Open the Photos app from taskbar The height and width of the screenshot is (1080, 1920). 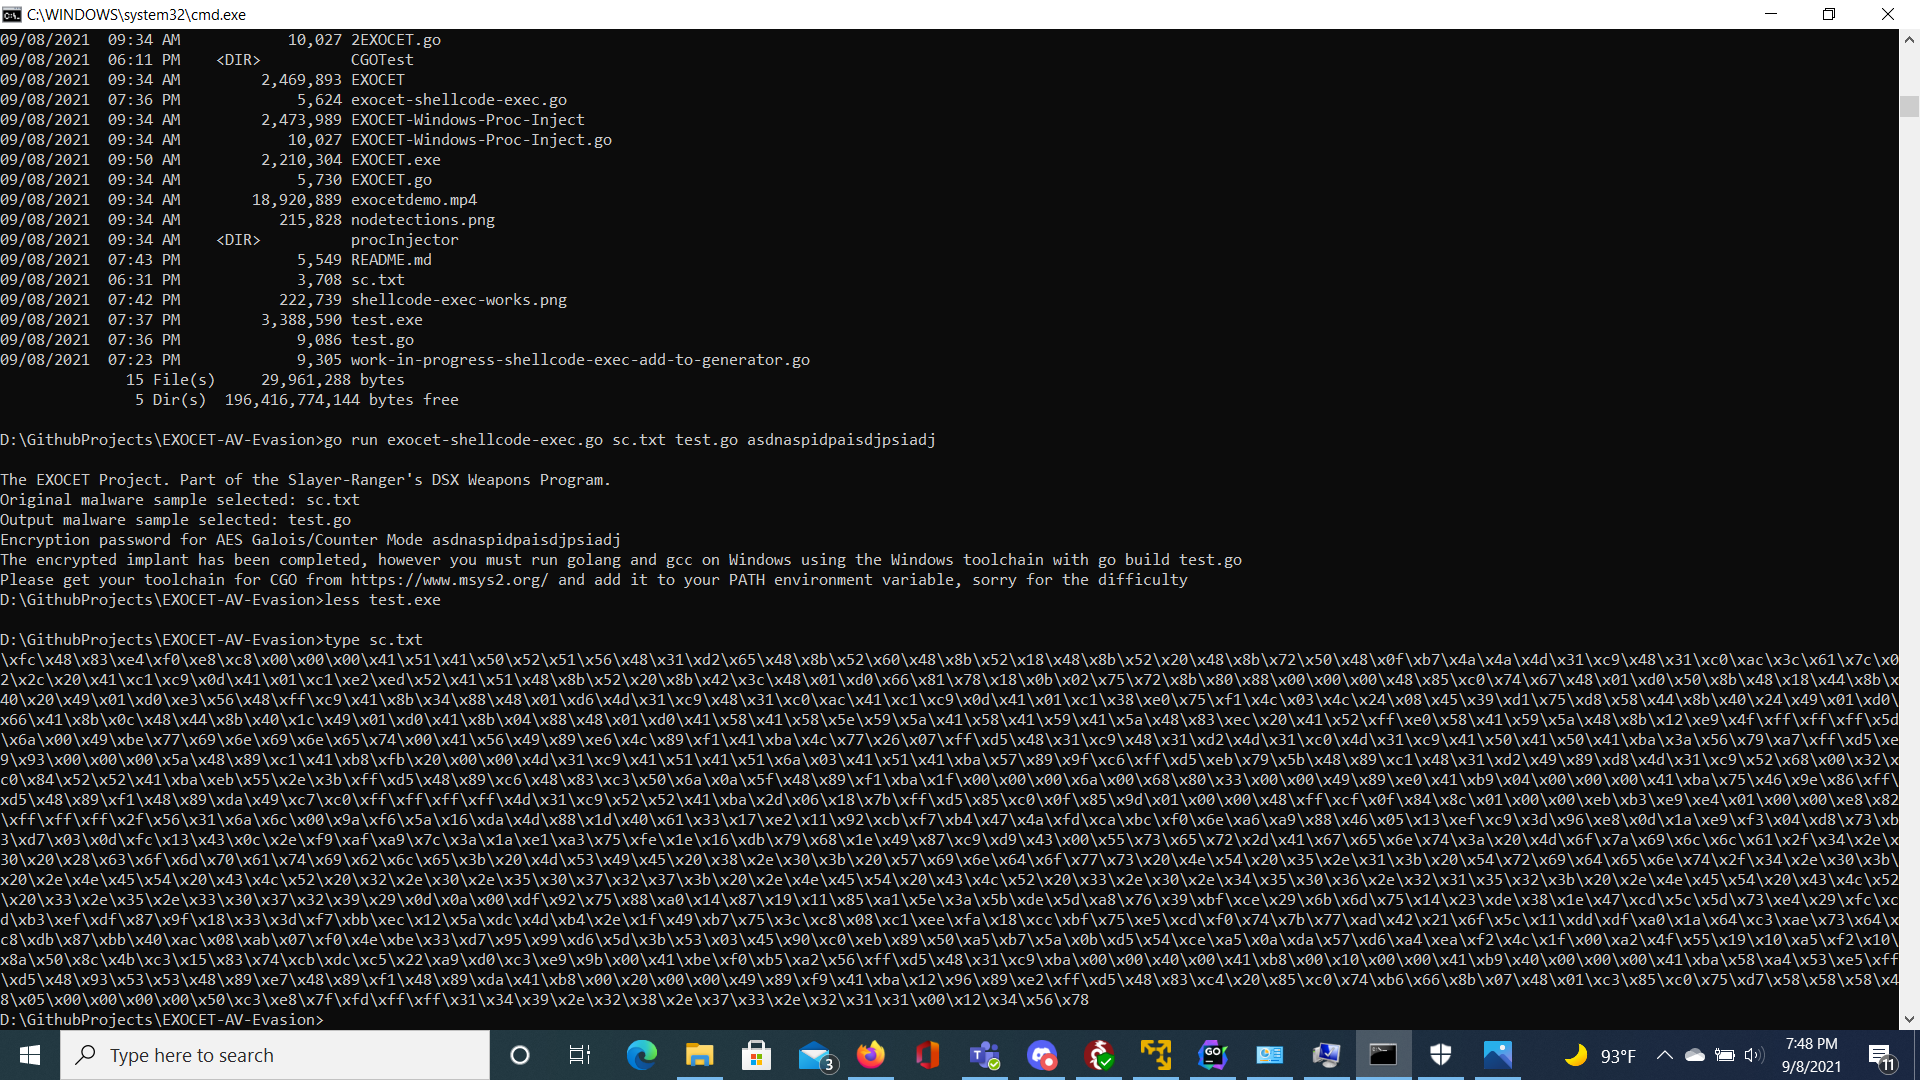[1497, 1055]
